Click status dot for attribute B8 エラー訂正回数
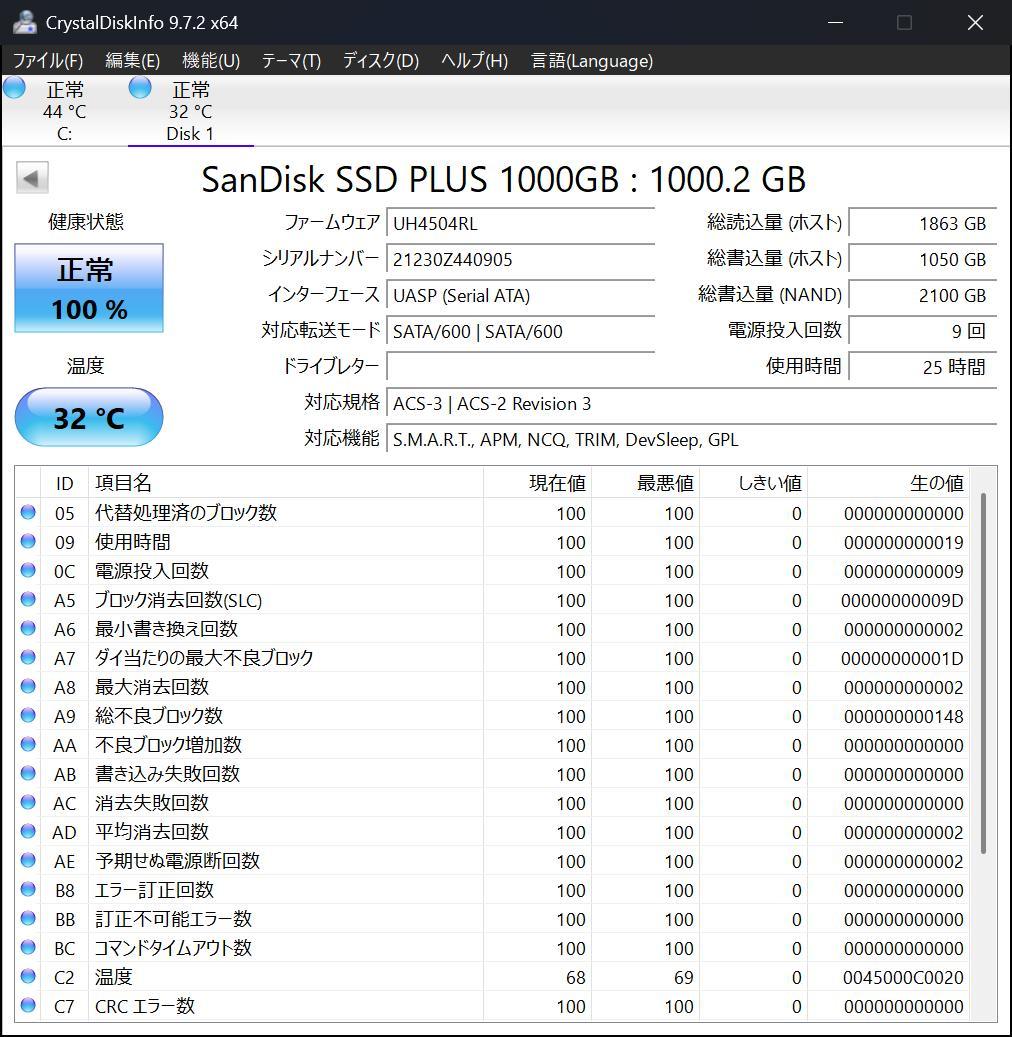 click(x=28, y=890)
